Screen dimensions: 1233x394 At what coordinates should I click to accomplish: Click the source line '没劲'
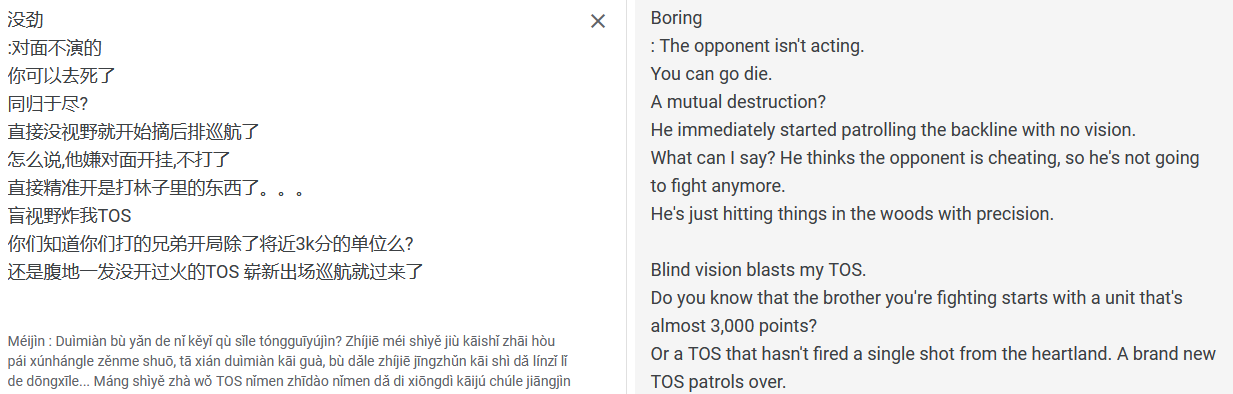point(25,19)
